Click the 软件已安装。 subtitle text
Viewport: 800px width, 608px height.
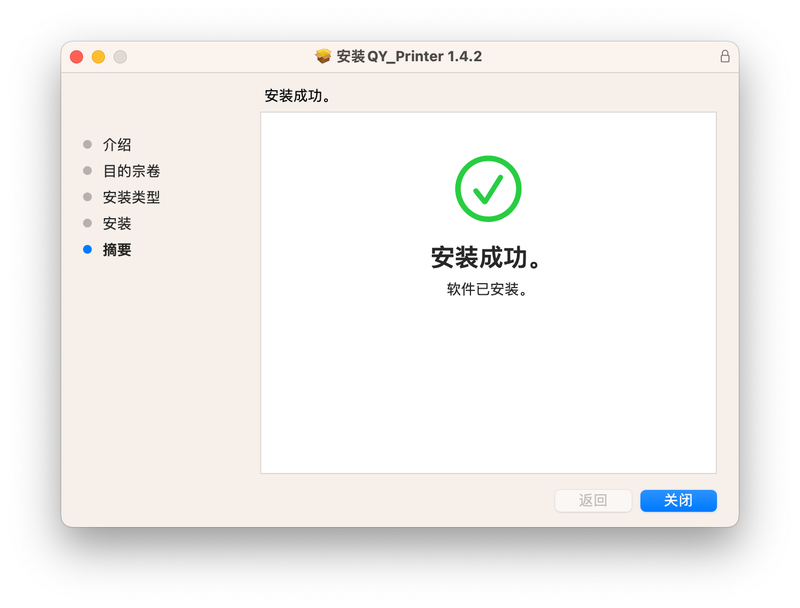coord(487,289)
